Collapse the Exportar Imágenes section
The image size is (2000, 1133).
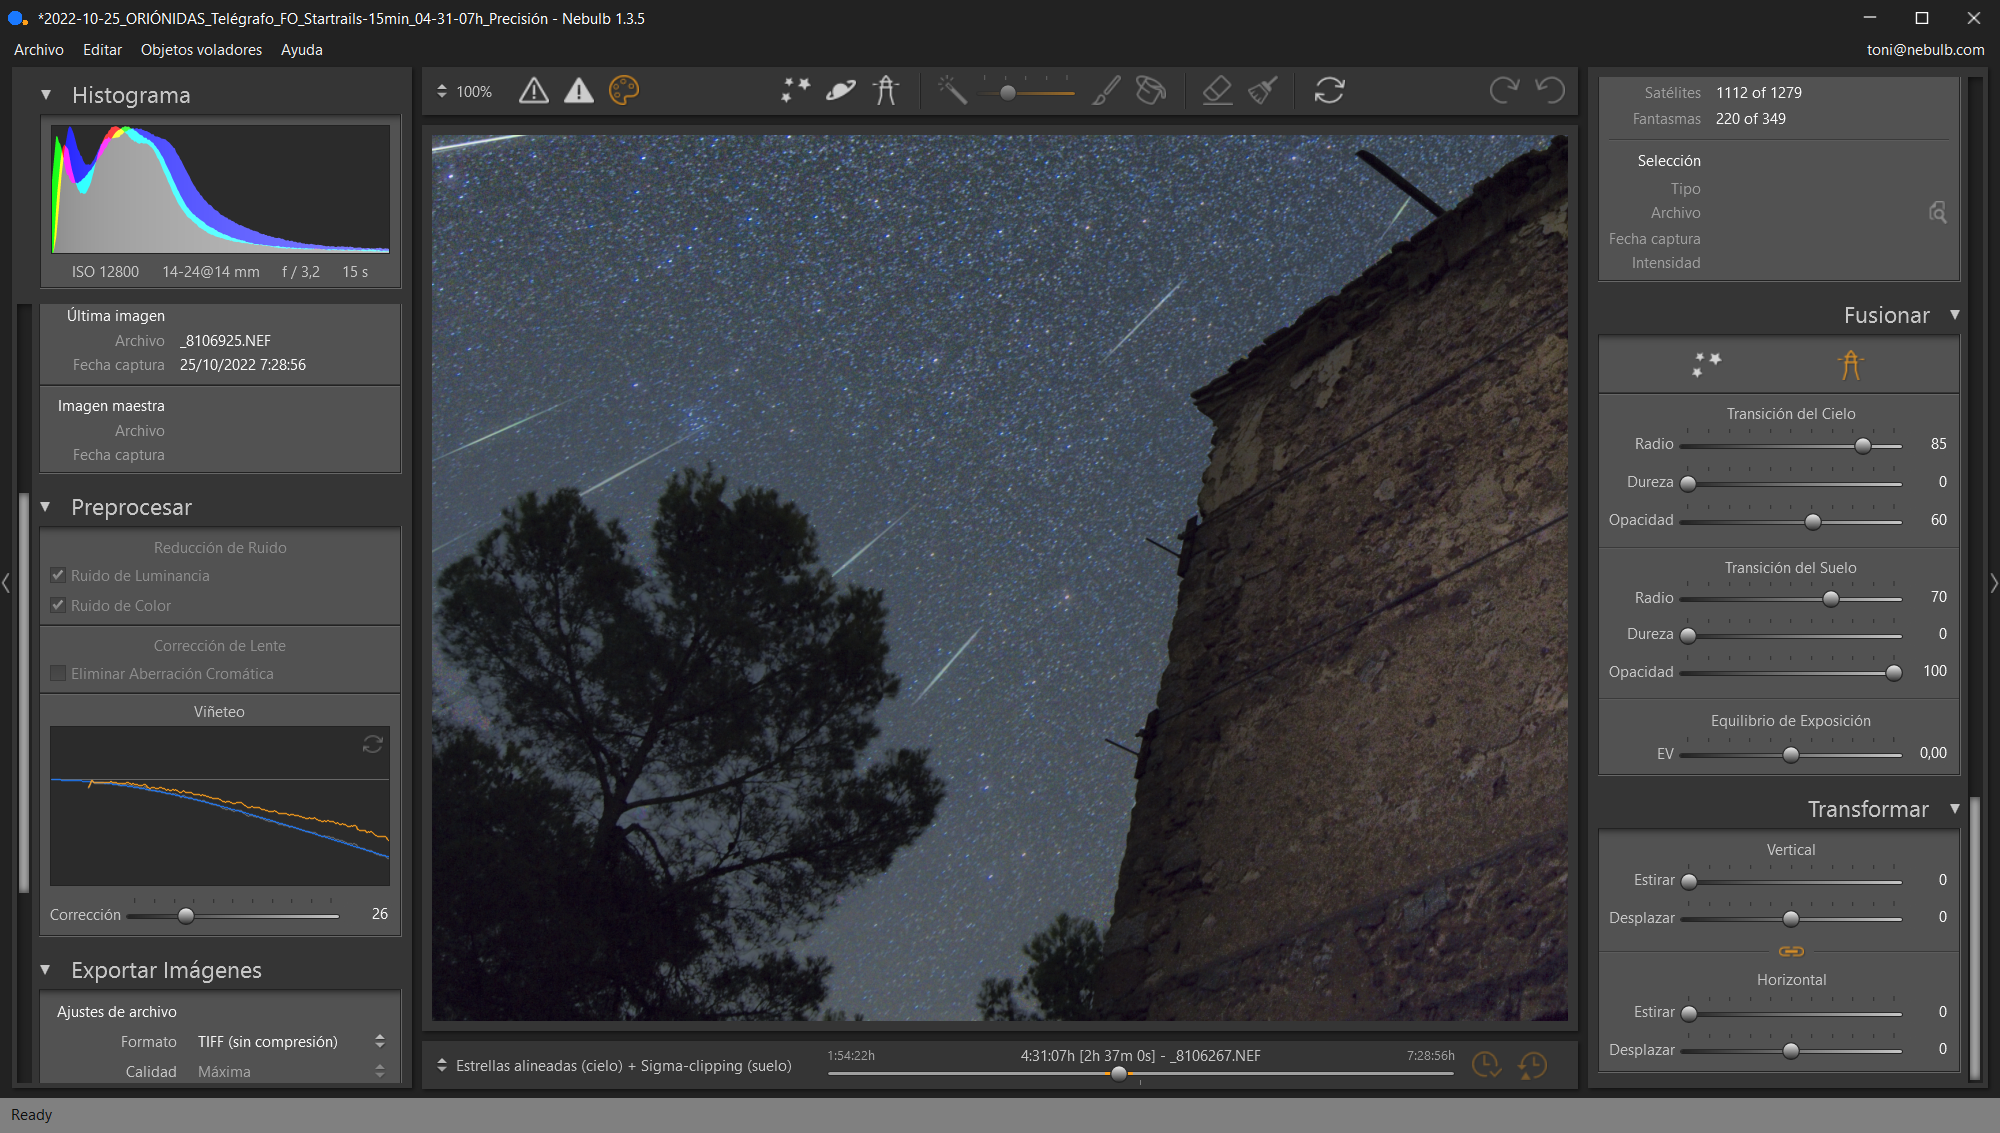[x=46, y=970]
